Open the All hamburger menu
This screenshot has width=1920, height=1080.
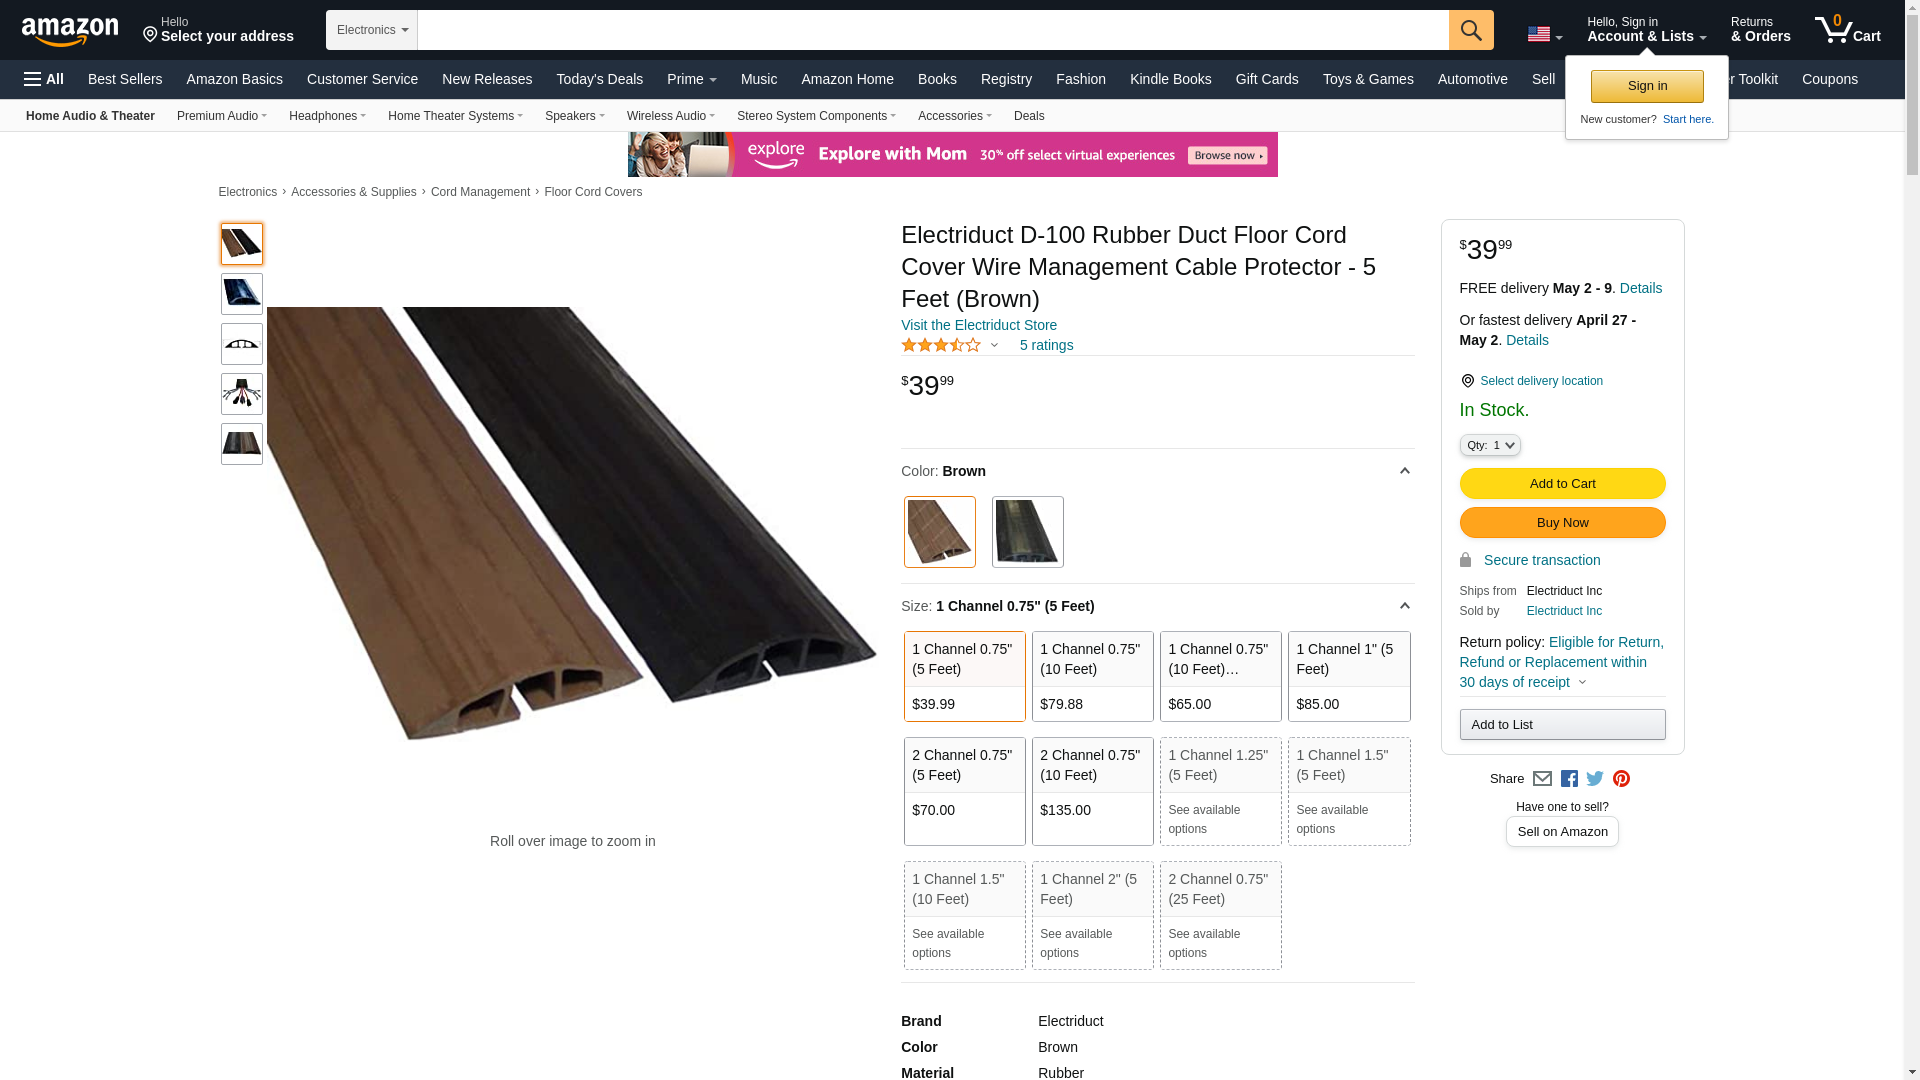pyautogui.click(x=44, y=79)
